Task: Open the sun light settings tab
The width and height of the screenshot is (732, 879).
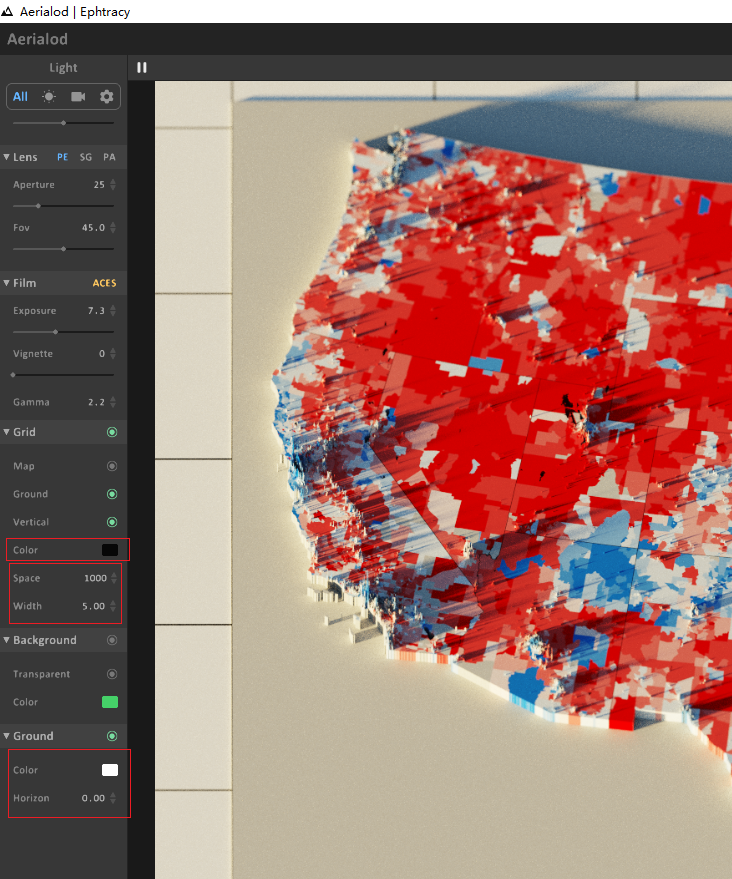Action: point(49,97)
